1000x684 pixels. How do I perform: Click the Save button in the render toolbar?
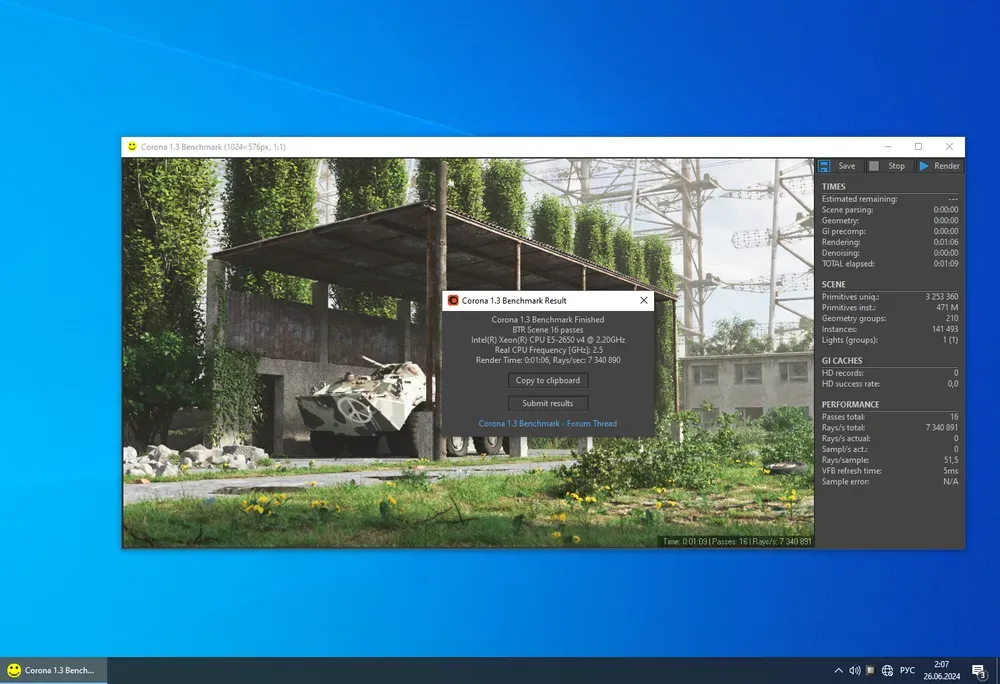pos(838,166)
